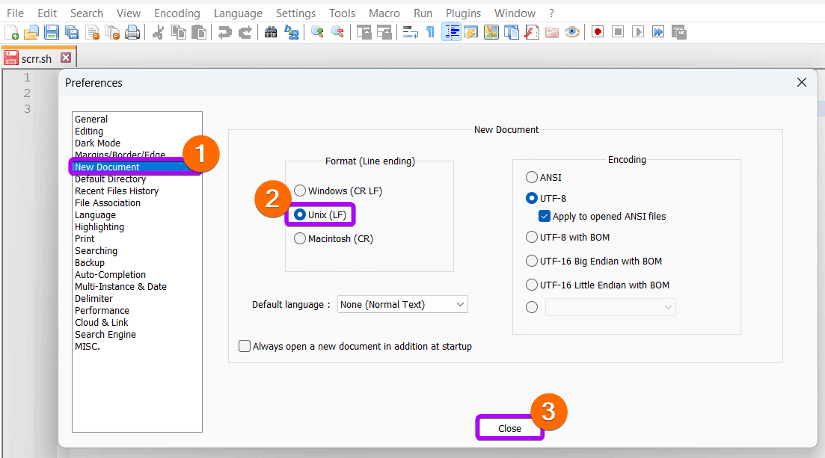Open the Function List toolbar icon

[532, 33]
